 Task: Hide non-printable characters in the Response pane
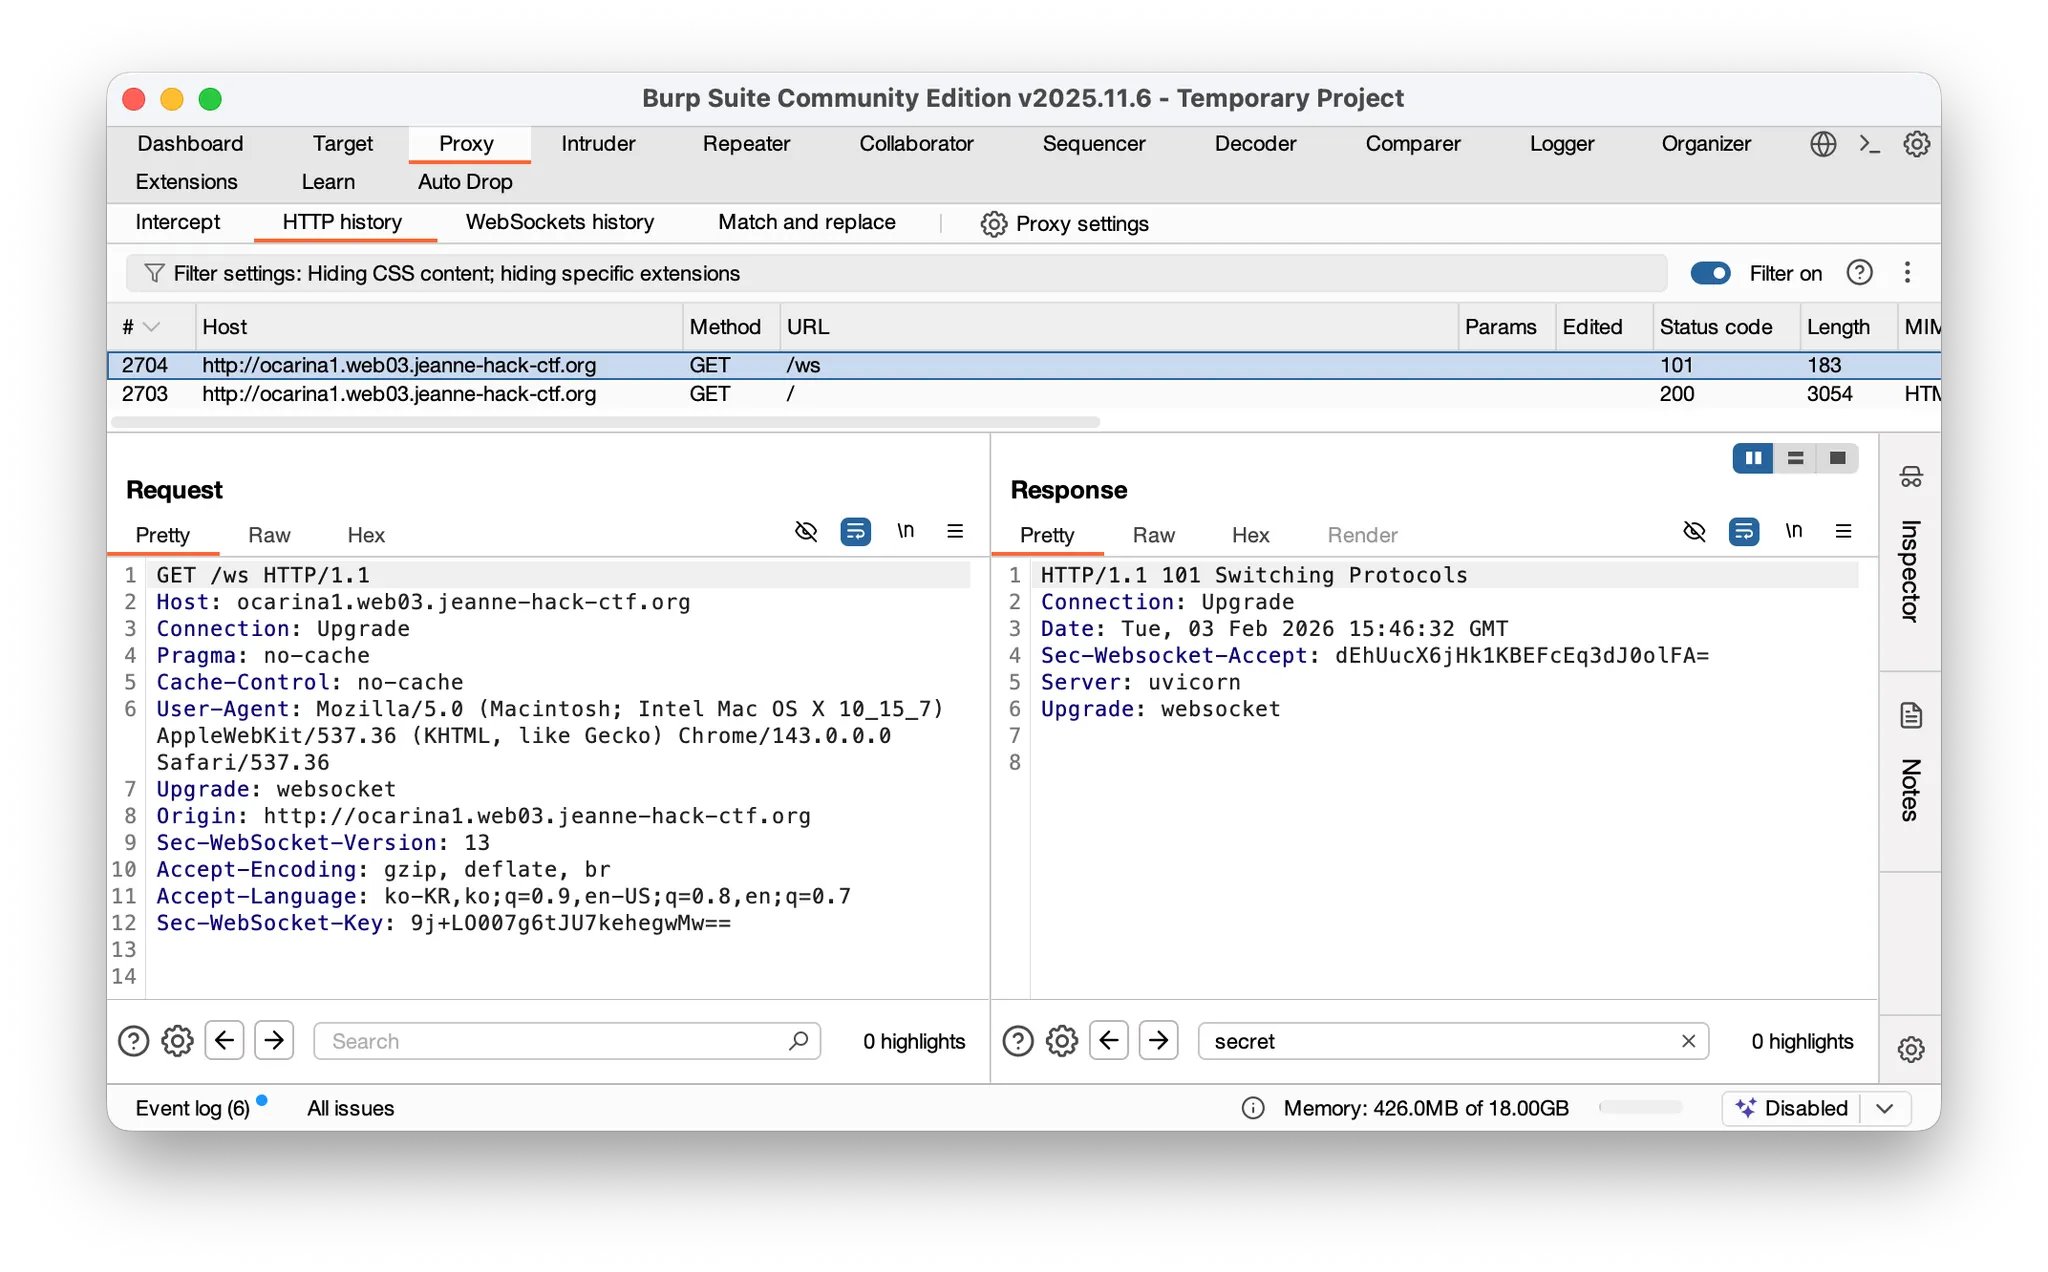coord(1793,531)
